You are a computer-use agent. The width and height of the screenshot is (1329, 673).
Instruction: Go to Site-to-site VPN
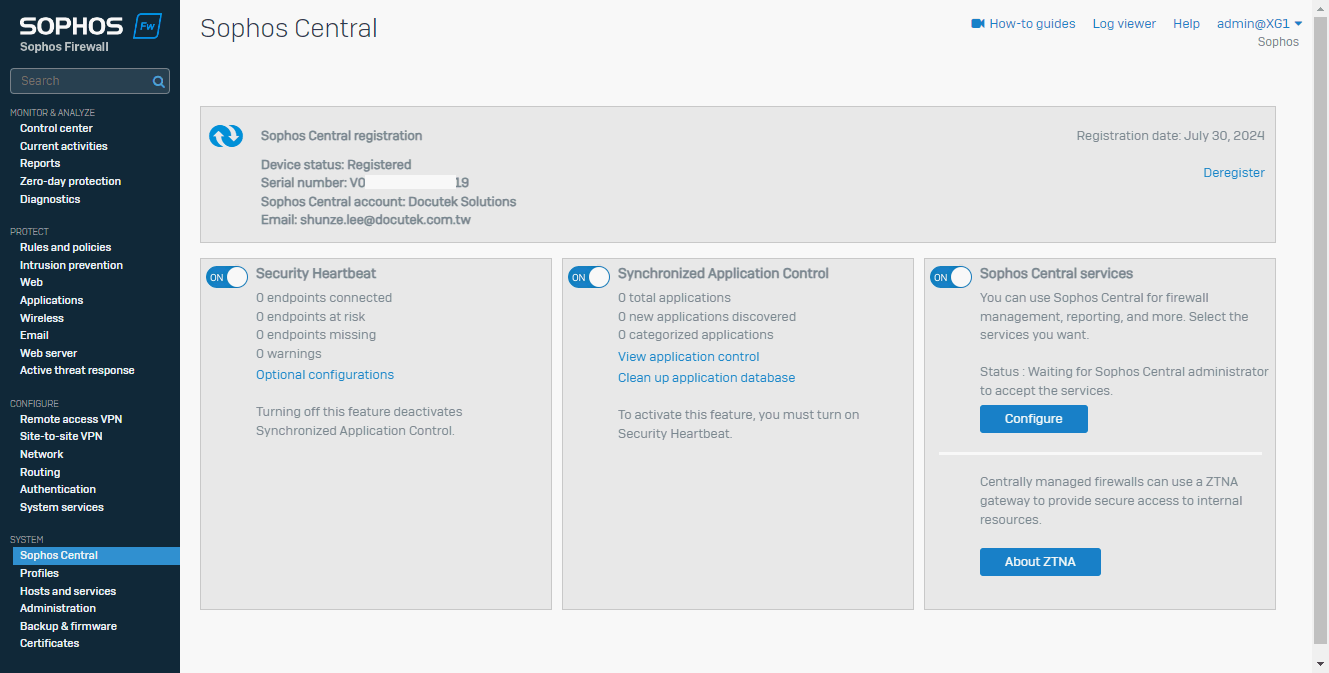click(61, 436)
